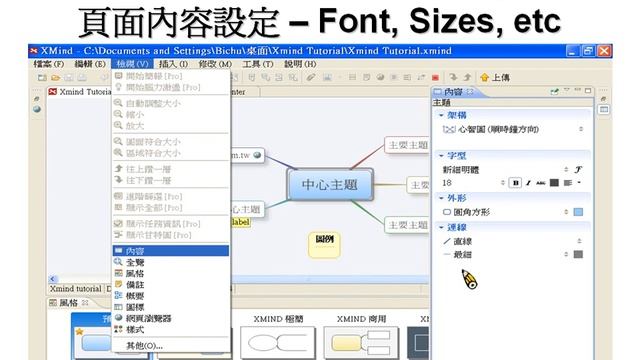Toggle italic formatting

click(x=528, y=183)
